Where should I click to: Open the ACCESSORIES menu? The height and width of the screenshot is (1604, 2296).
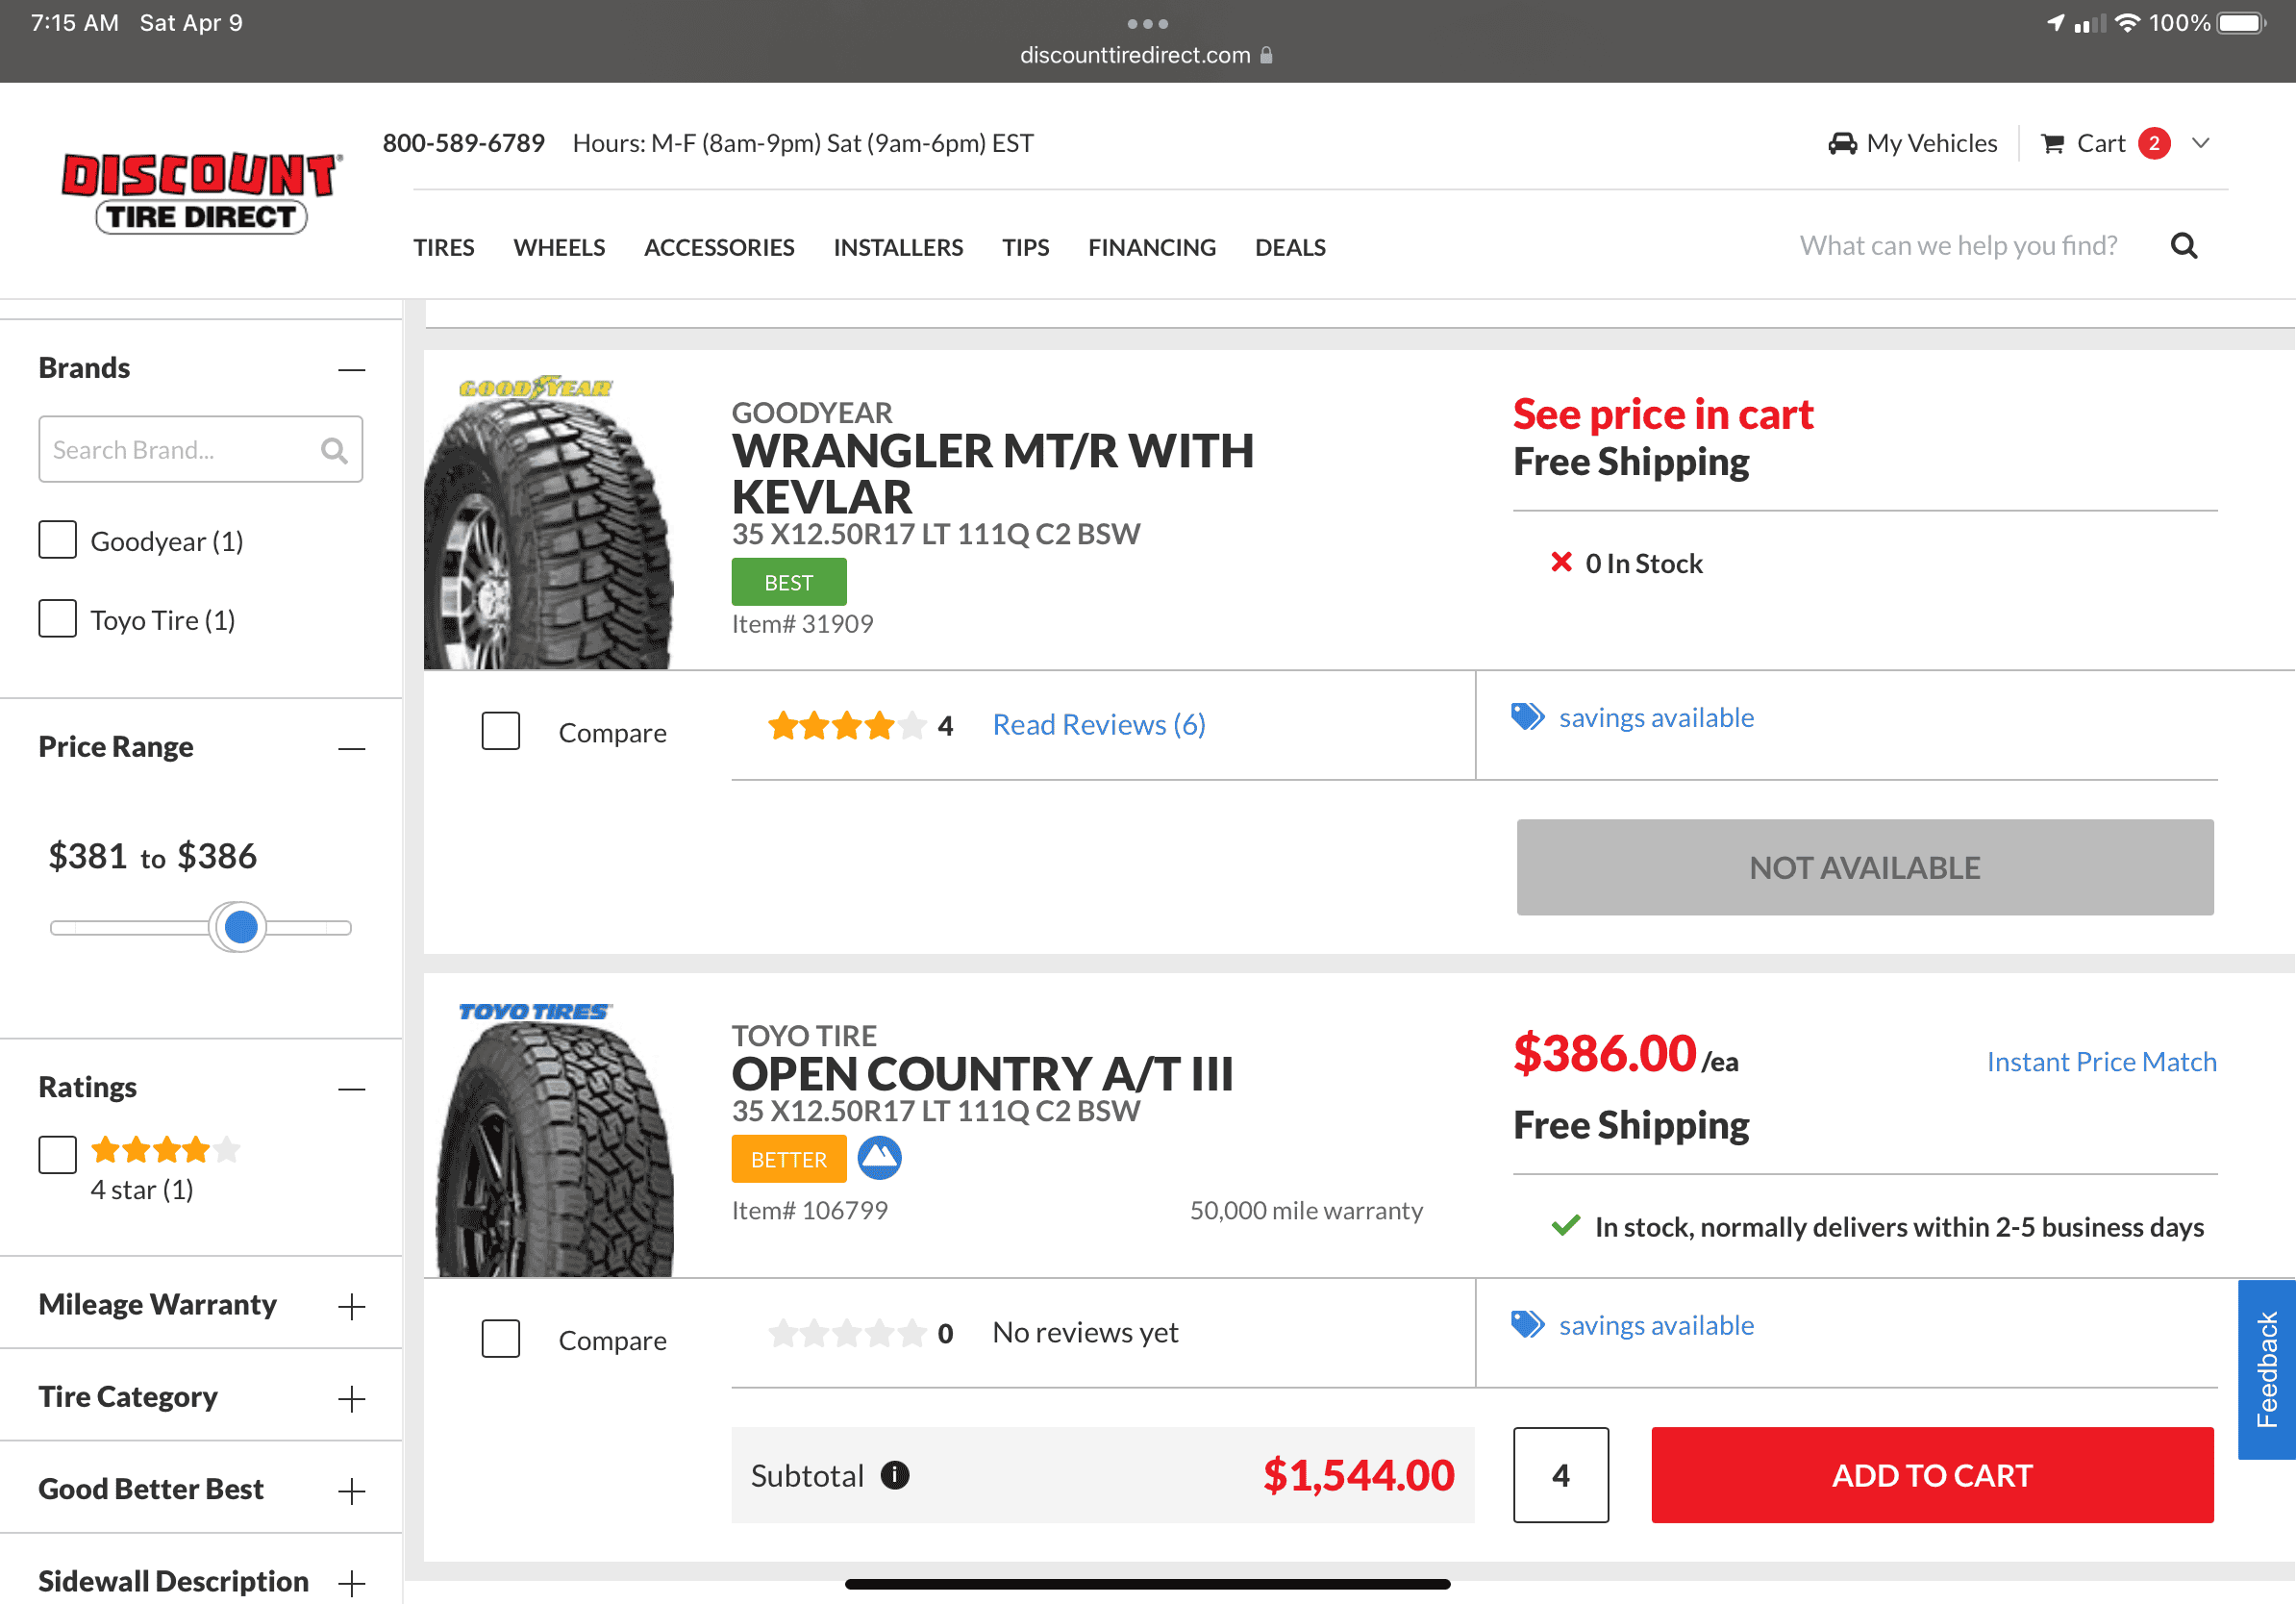(719, 247)
